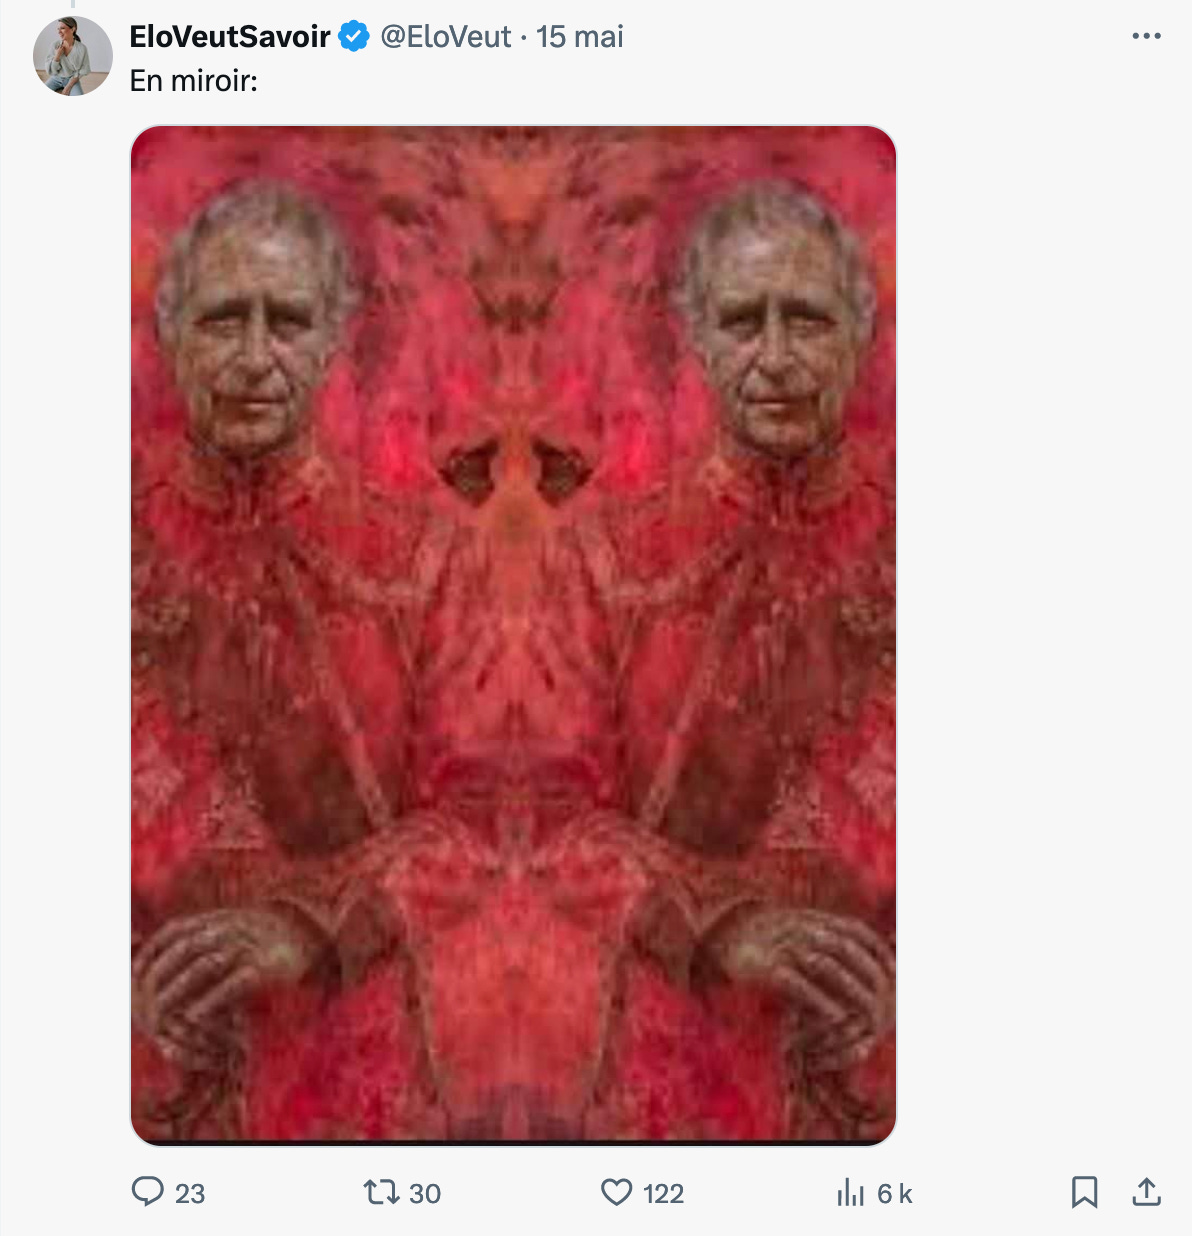Open the @EloVeut handle link
Screen dimensions: 1192x1236
coord(446,37)
